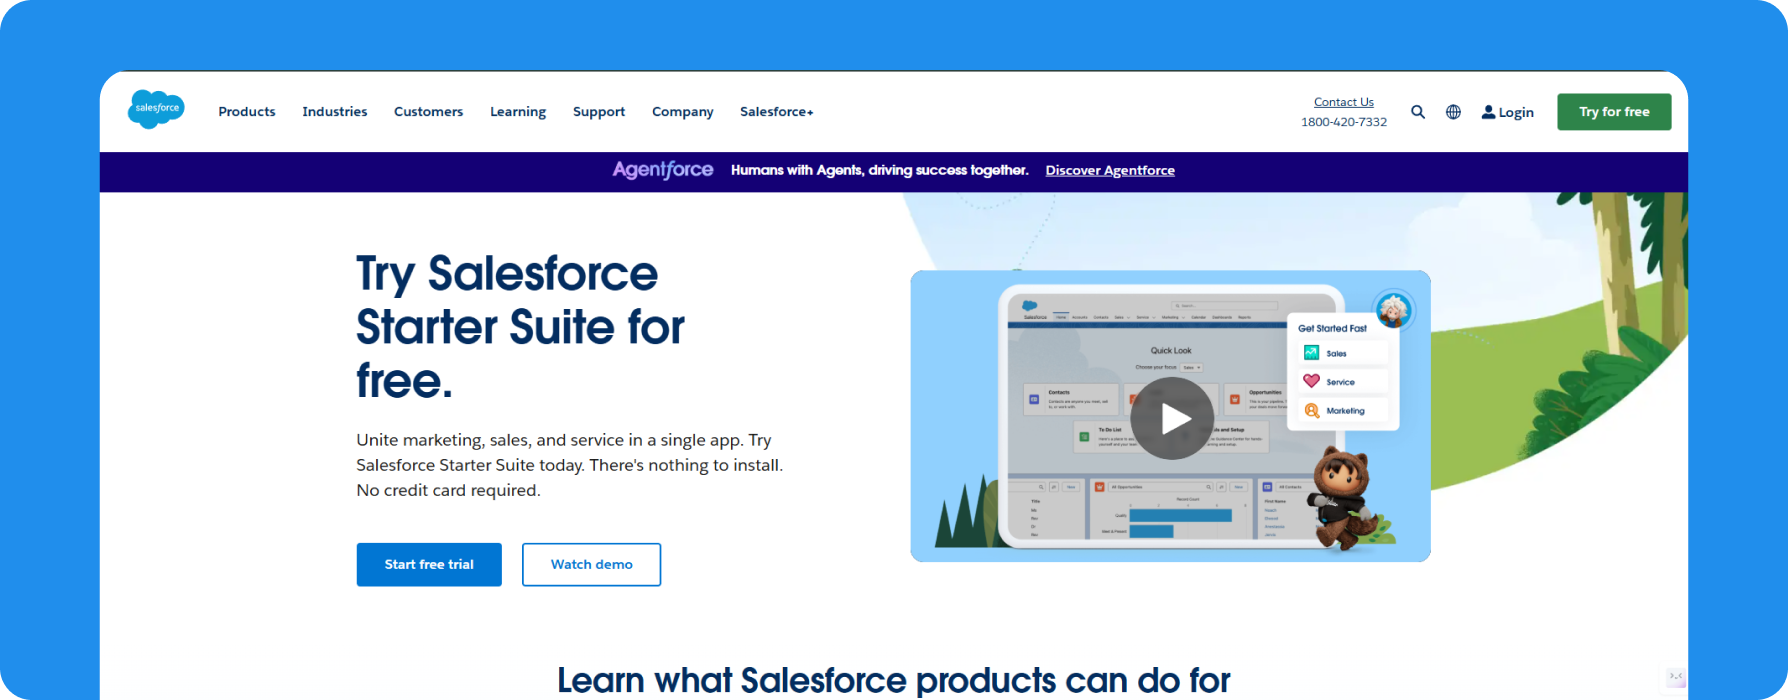Open the Company navigation item
Screen dimensions: 1788x700
[683, 112]
